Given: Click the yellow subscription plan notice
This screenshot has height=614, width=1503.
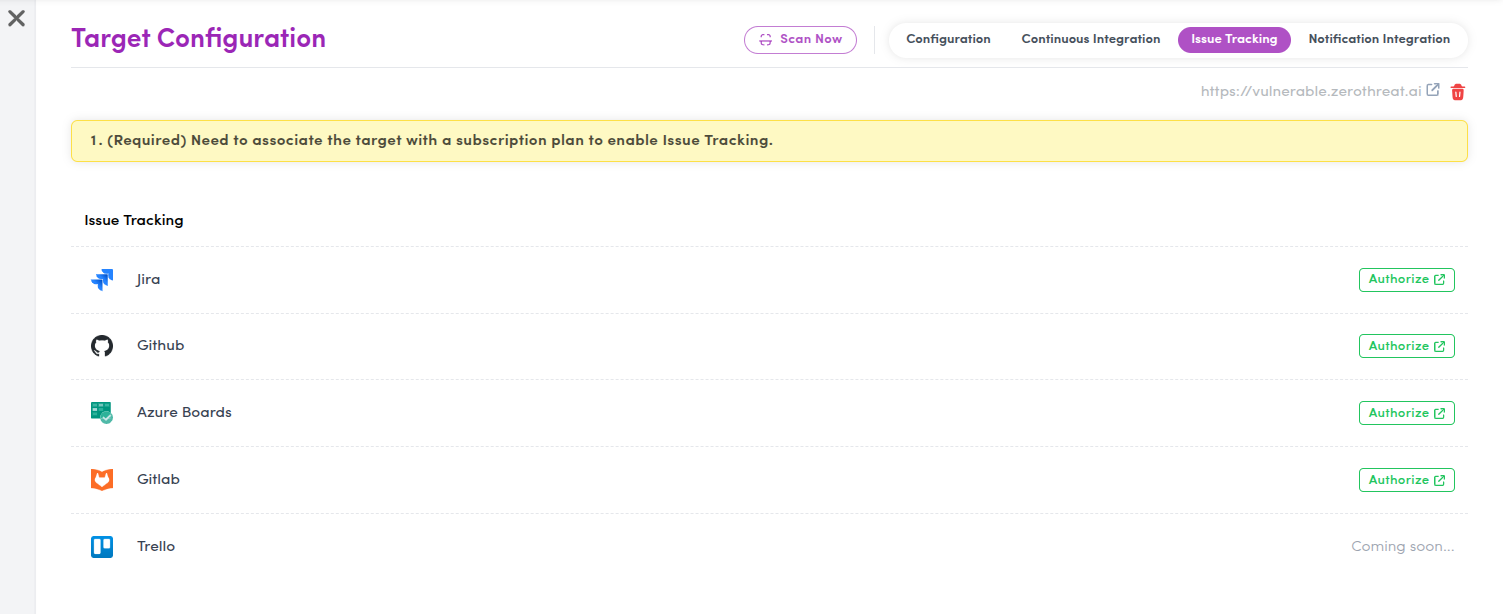Looking at the screenshot, I should tap(768, 141).
